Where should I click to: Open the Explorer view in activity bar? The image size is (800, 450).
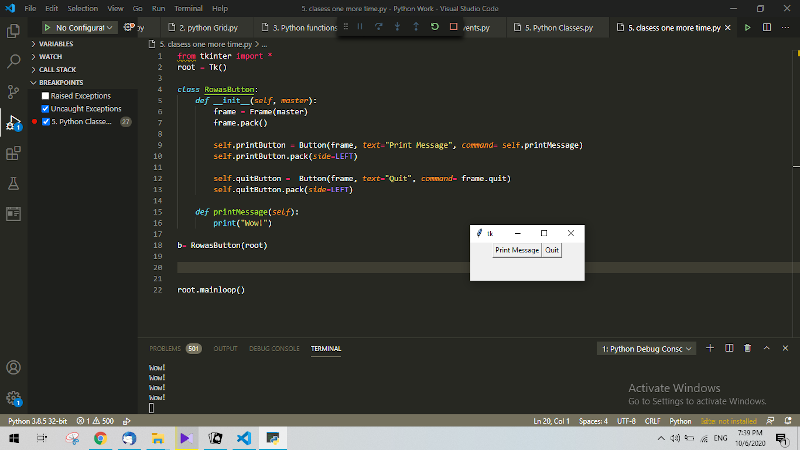[13, 31]
